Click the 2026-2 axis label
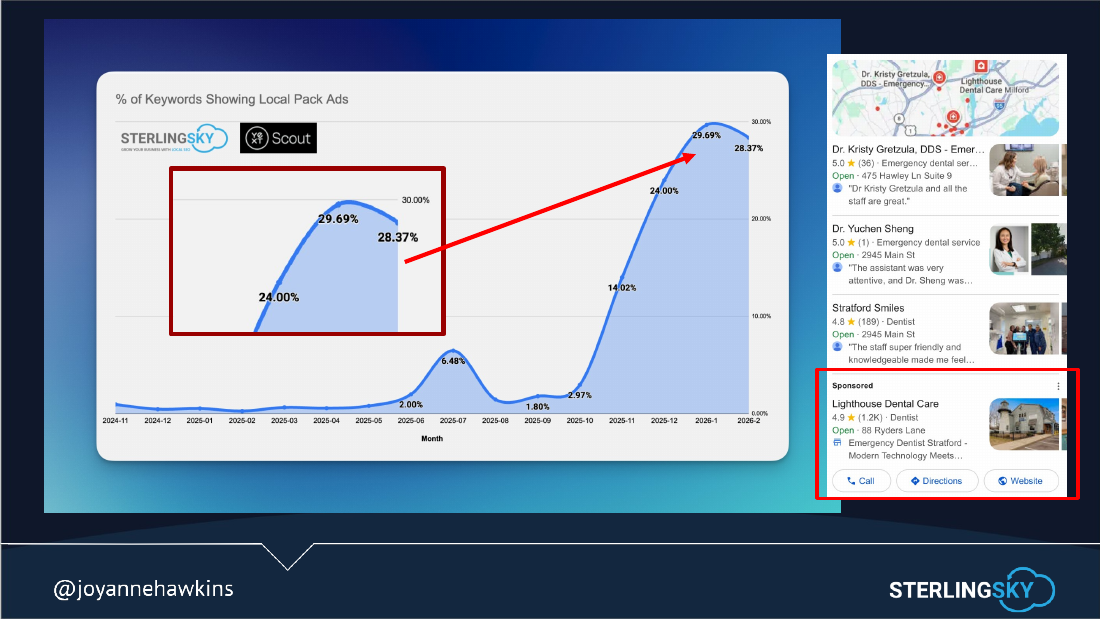Screen dimensions: 1100x619 coord(749,420)
